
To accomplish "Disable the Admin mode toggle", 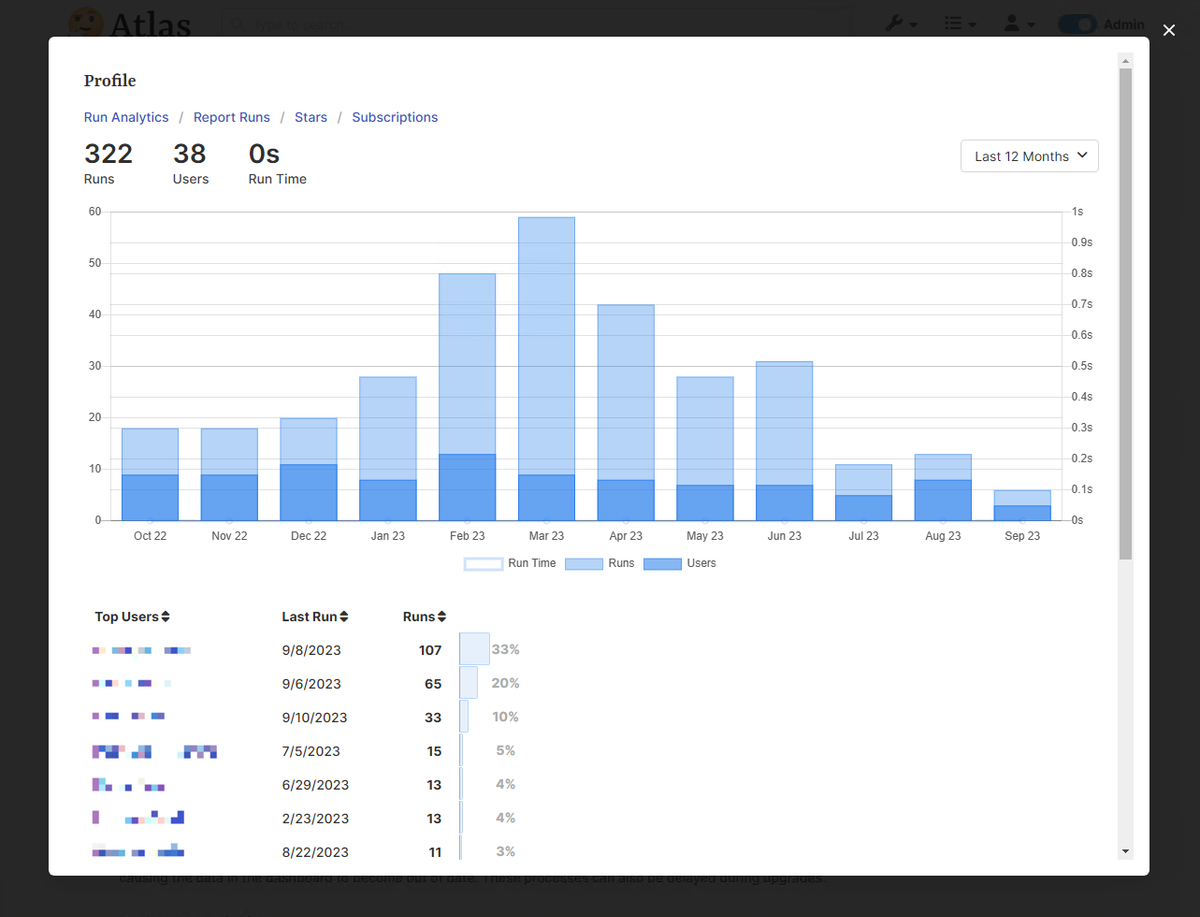I will pos(1077,23).
